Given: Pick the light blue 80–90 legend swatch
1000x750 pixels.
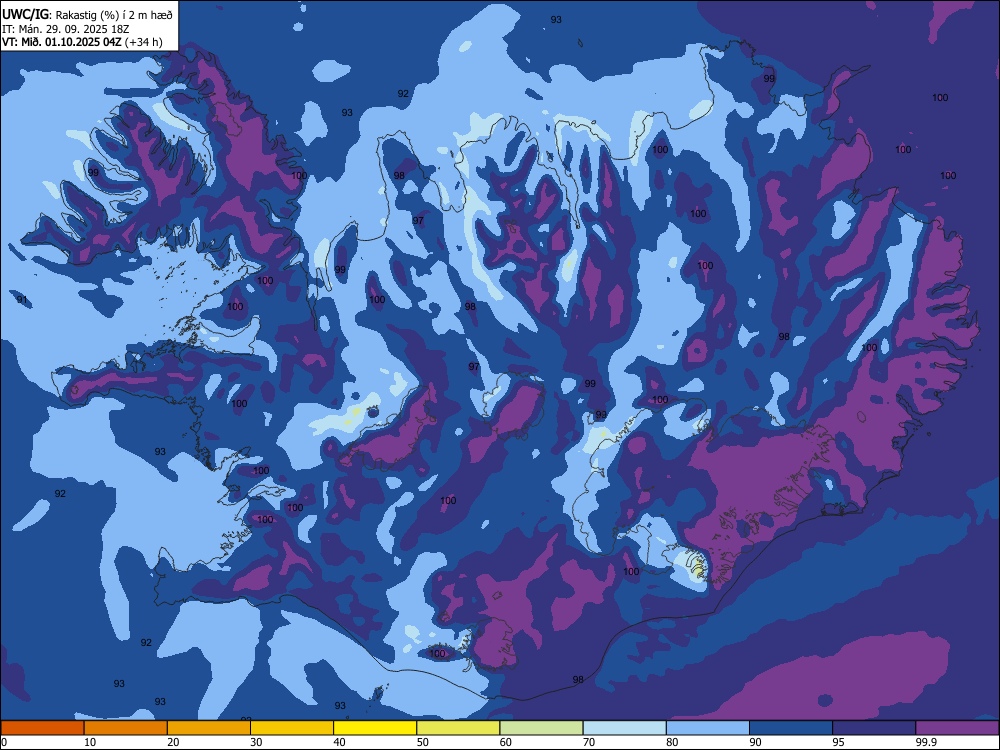Looking at the screenshot, I should point(708,728).
